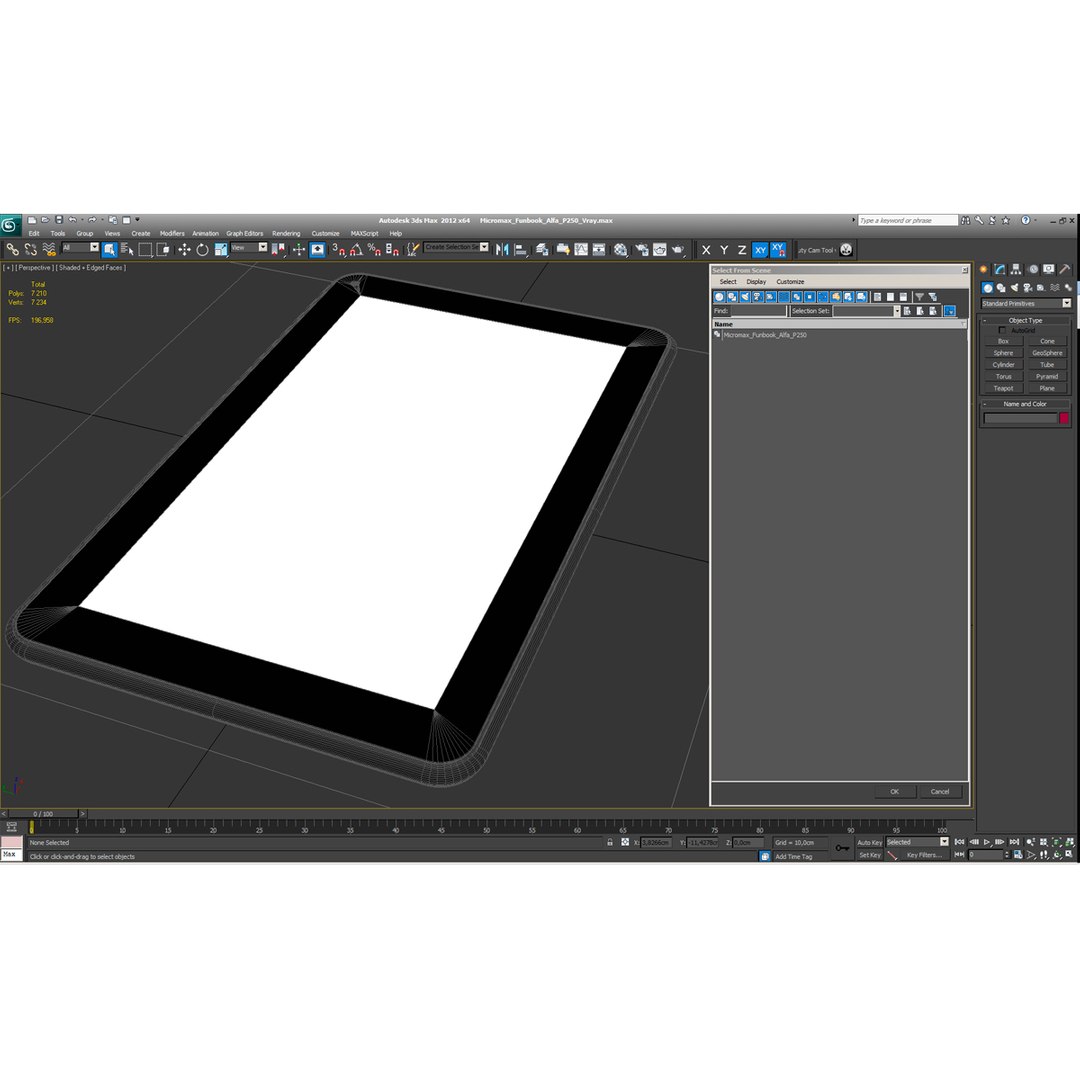Activate the Select and Rotate tool
The image size is (1080, 1080).
tap(202, 249)
